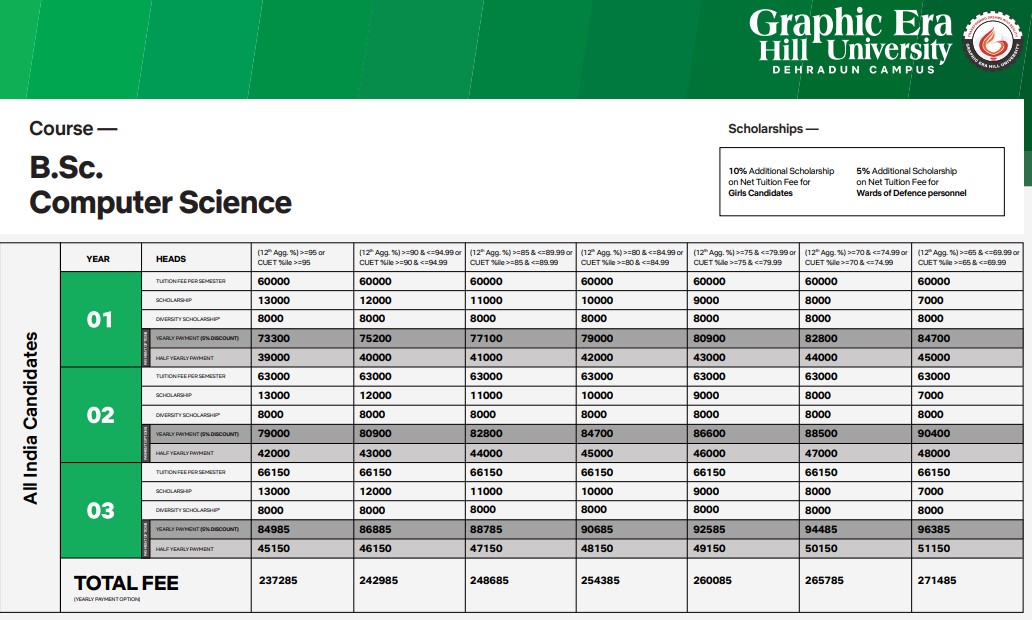Click the total fee value 260085
Viewport: 1032px width, 620px height.
pyautogui.click(x=712, y=581)
